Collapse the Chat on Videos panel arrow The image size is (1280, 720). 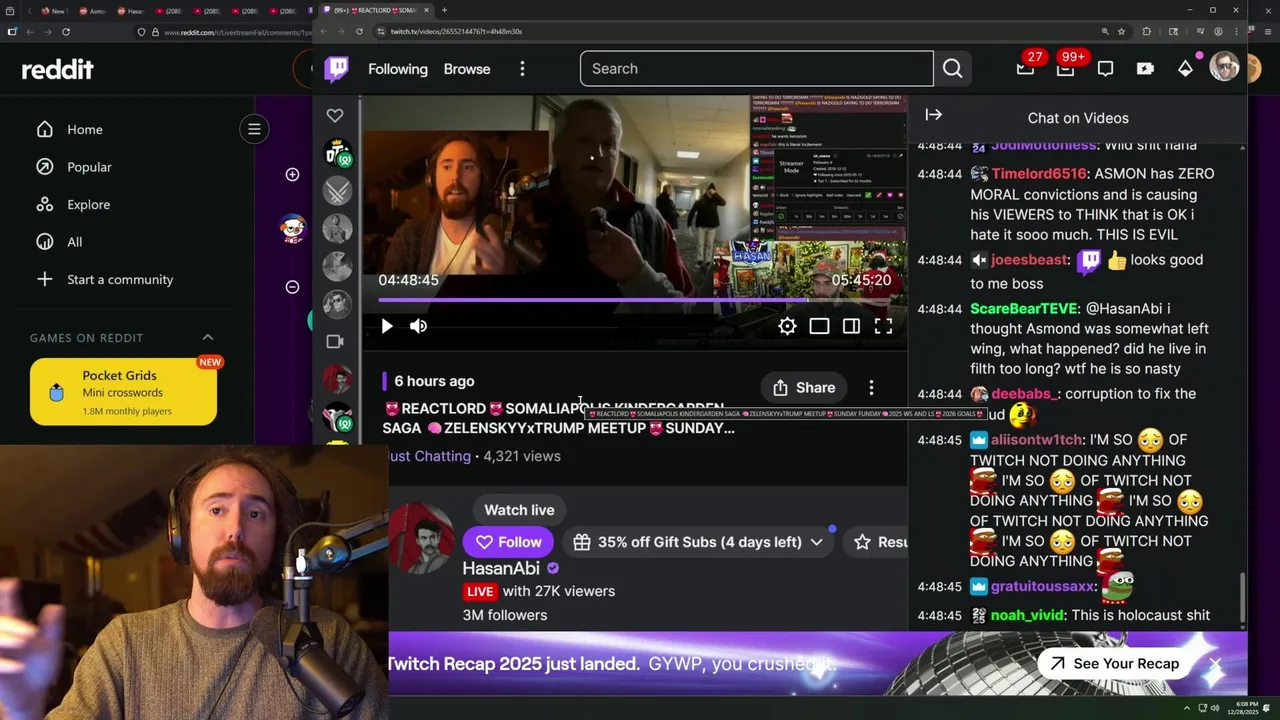(933, 115)
